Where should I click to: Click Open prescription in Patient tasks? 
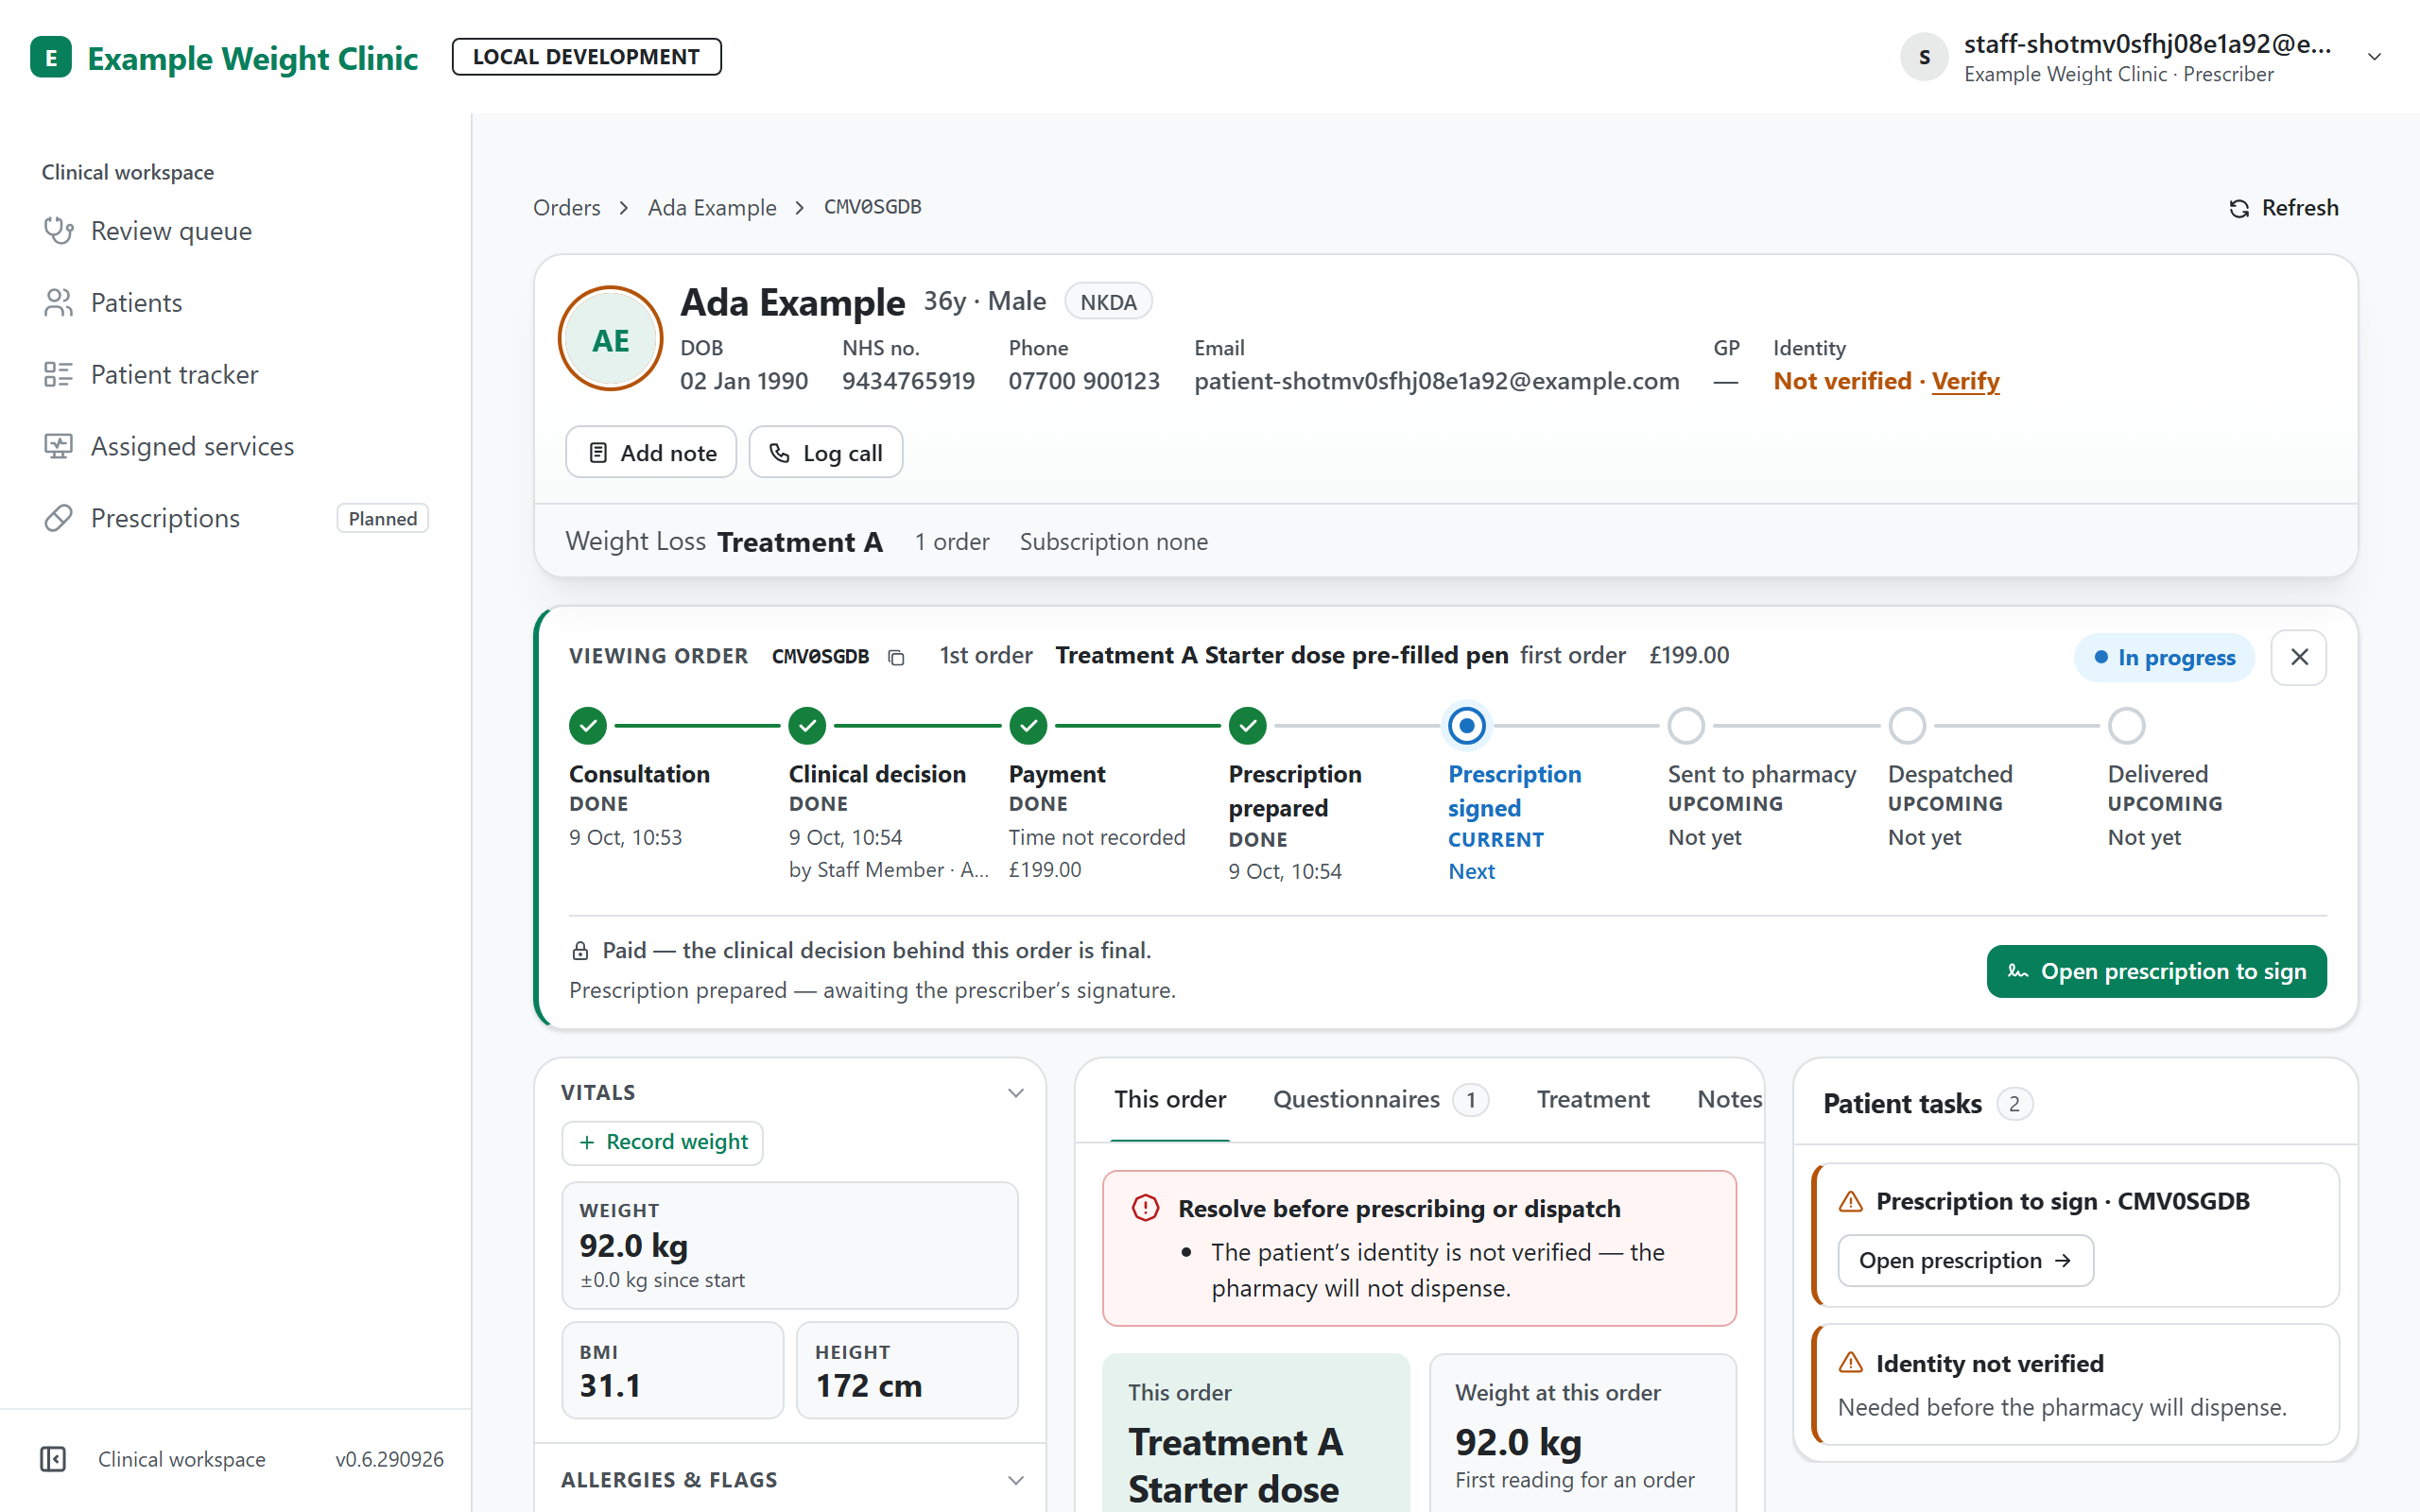pyautogui.click(x=1965, y=1261)
